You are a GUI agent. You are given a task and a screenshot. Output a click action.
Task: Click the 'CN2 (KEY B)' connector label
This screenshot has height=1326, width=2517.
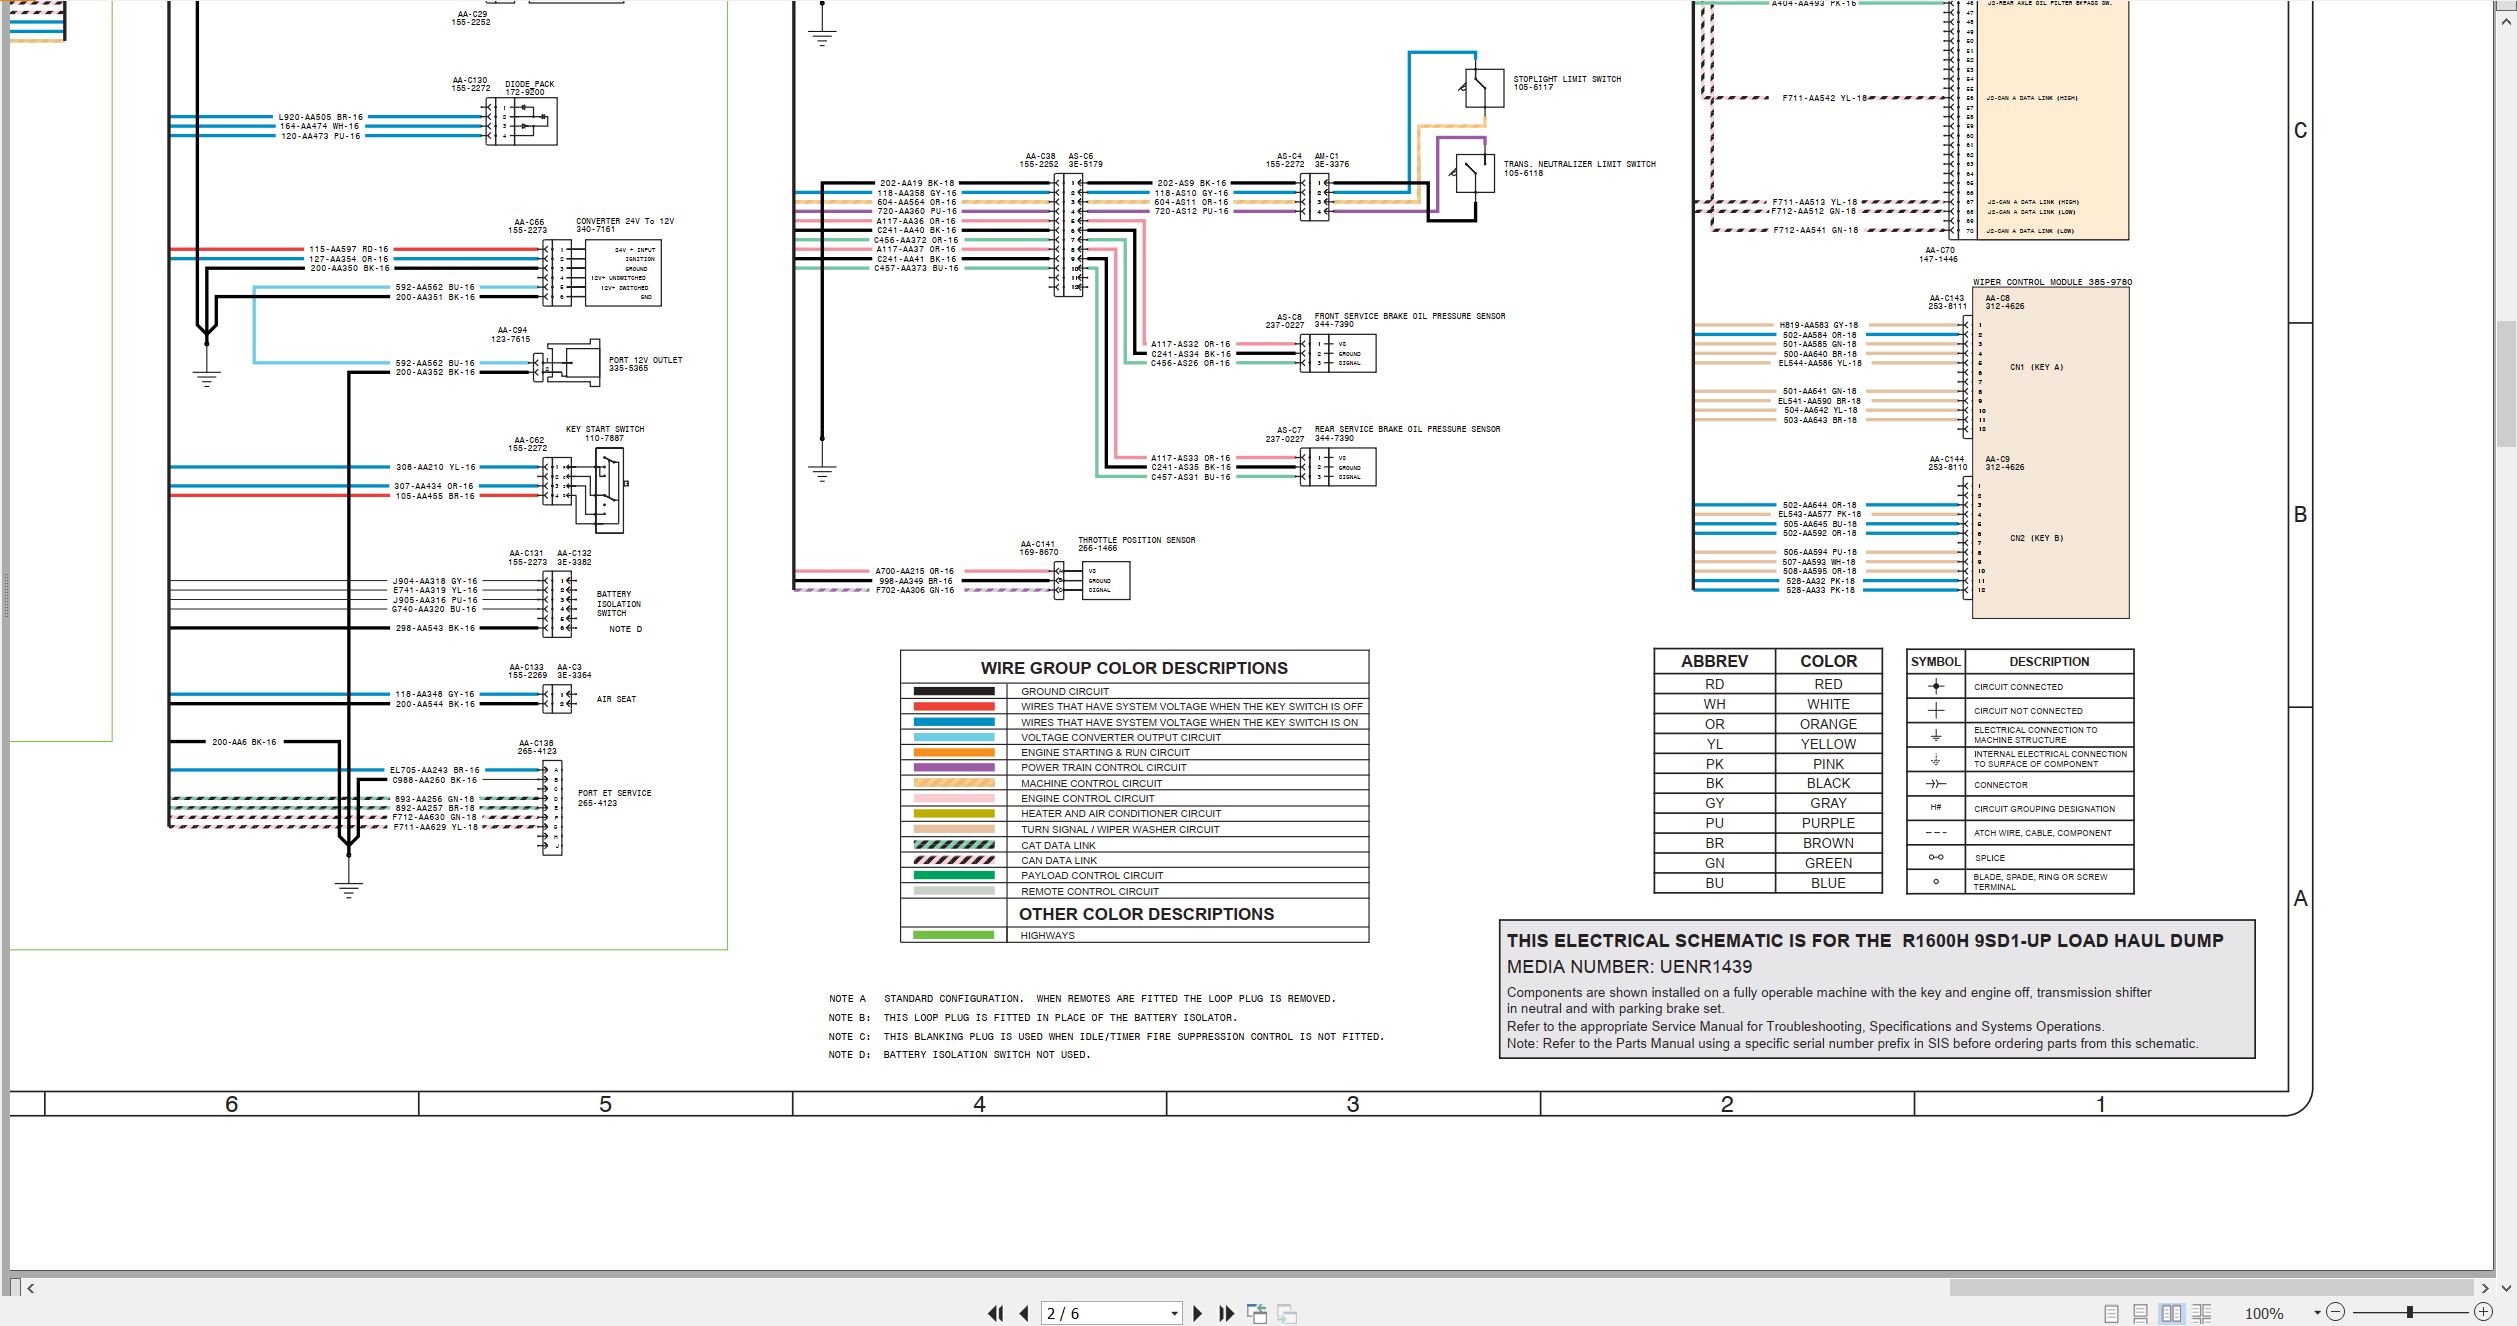2036,538
